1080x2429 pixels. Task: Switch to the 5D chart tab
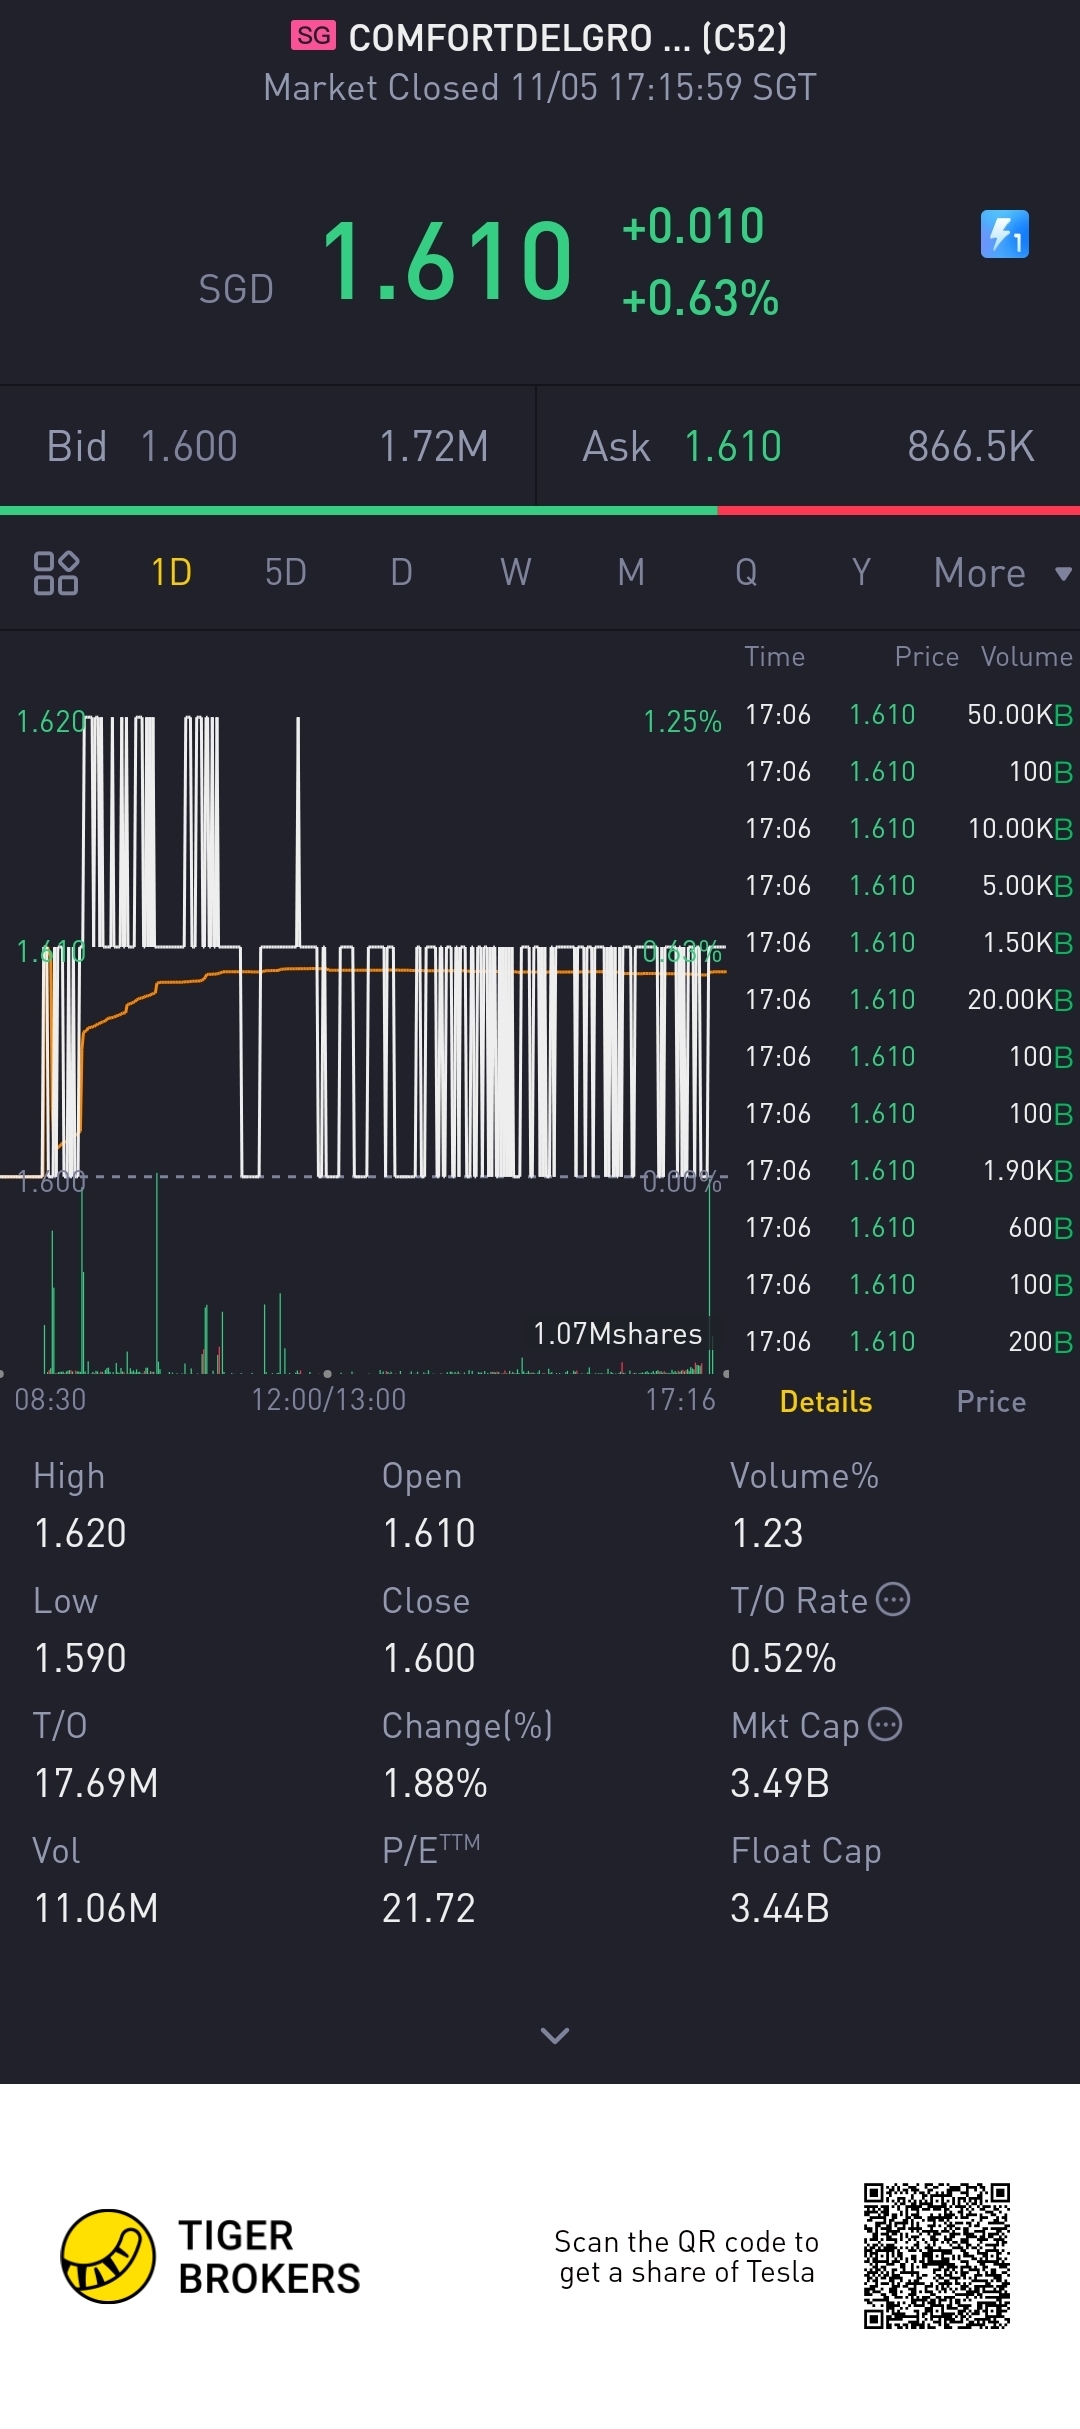tap(285, 573)
